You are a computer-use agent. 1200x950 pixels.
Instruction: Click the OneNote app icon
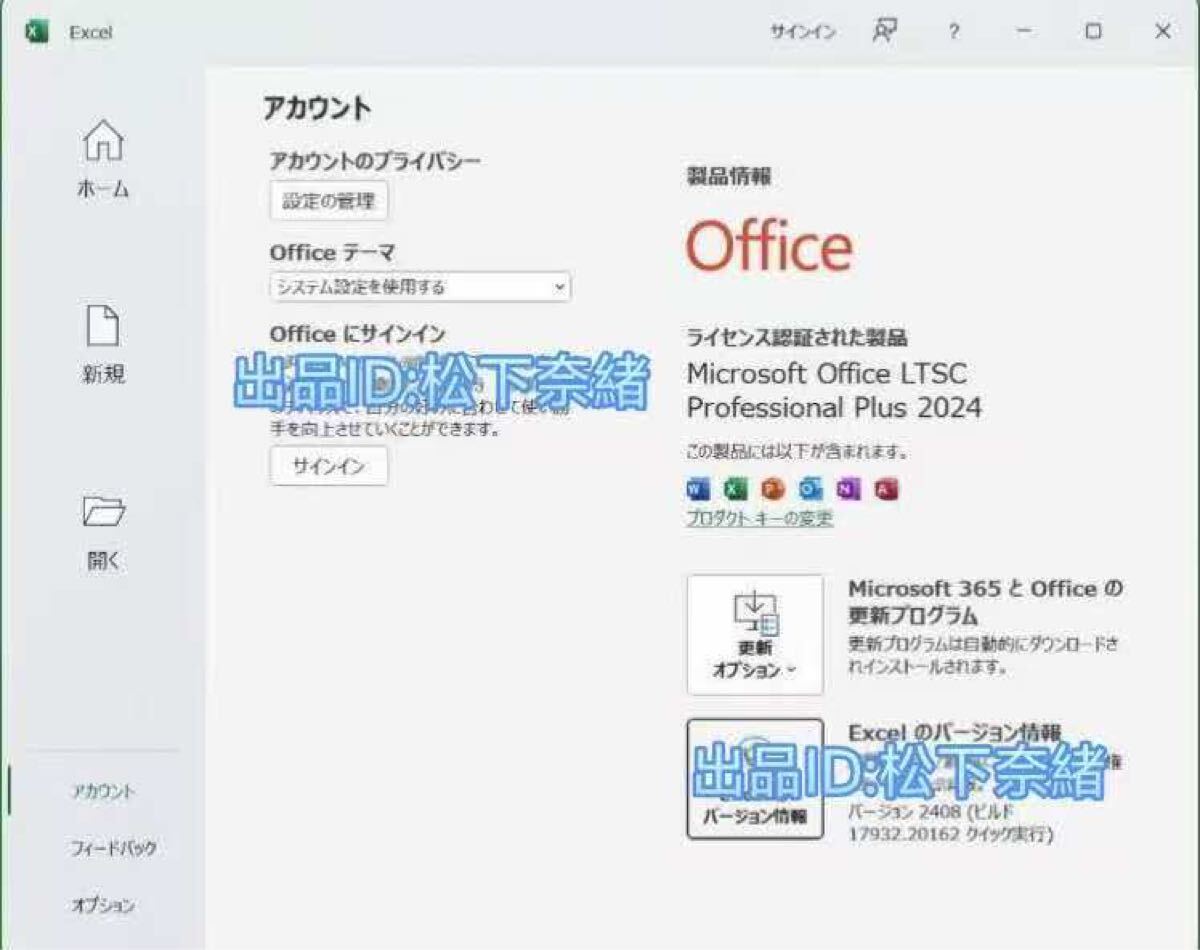(x=848, y=489)
